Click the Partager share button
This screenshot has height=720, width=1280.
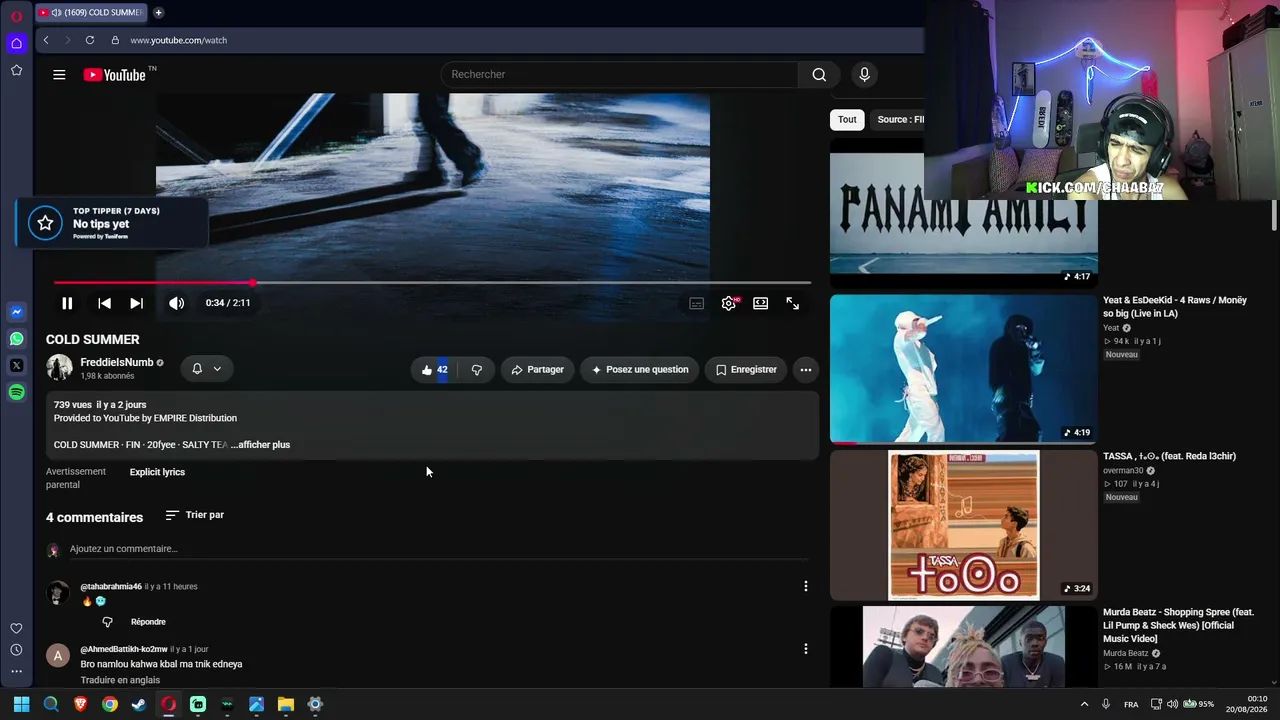point(538,370)
